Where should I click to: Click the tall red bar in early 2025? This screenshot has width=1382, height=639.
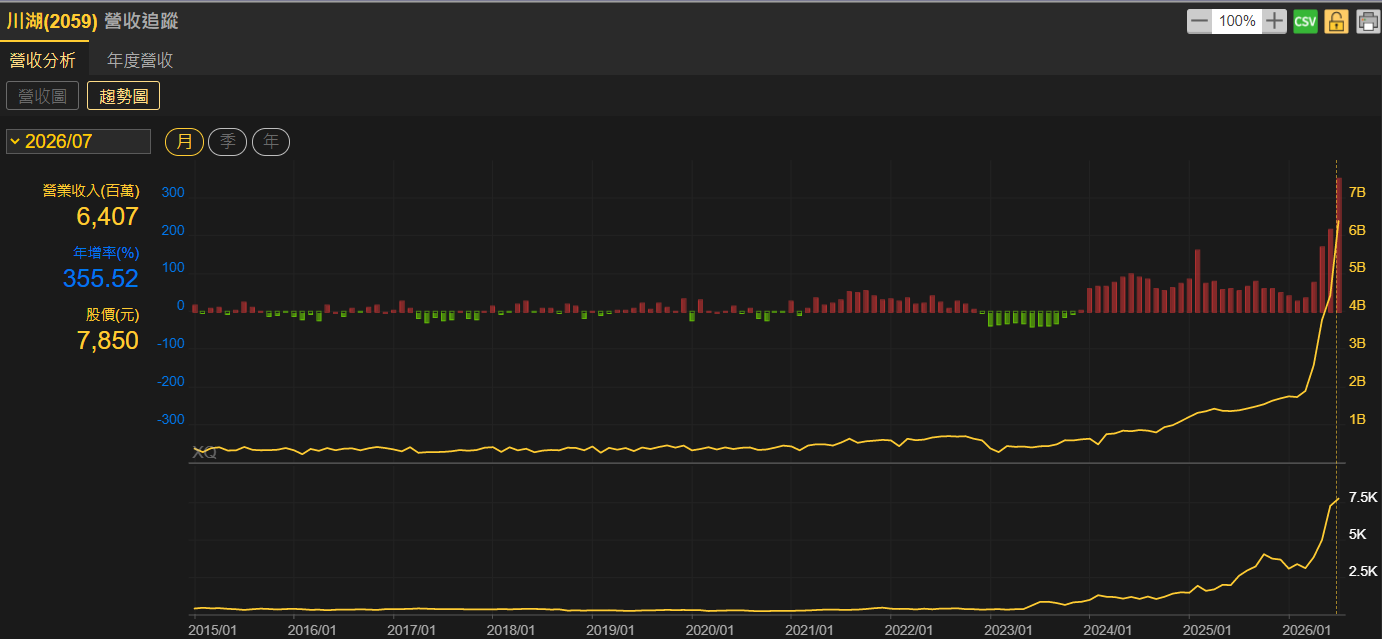[1197, 281]
